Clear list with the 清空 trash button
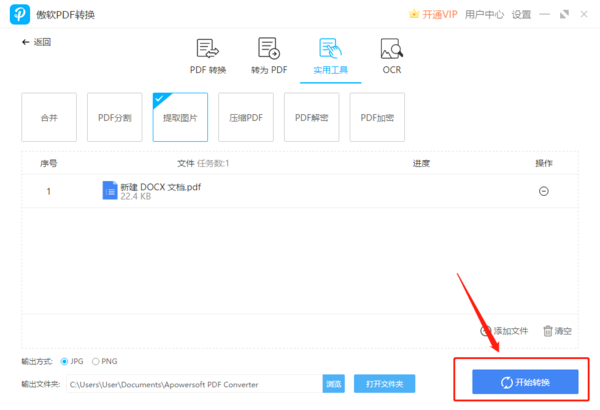Screen dimensions: 600x410 click(557, 331)
